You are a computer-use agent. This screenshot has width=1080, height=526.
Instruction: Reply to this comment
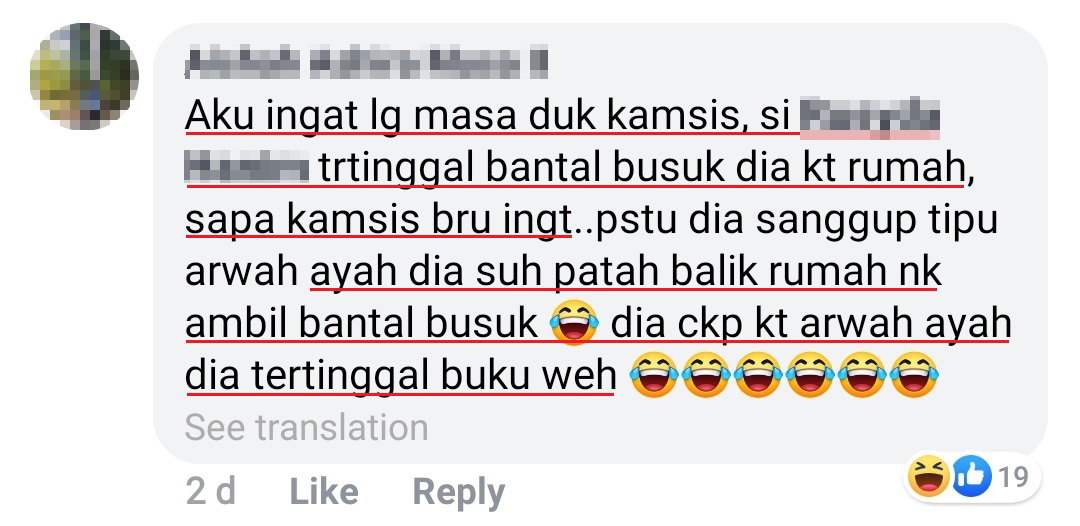tap(458, 493)
